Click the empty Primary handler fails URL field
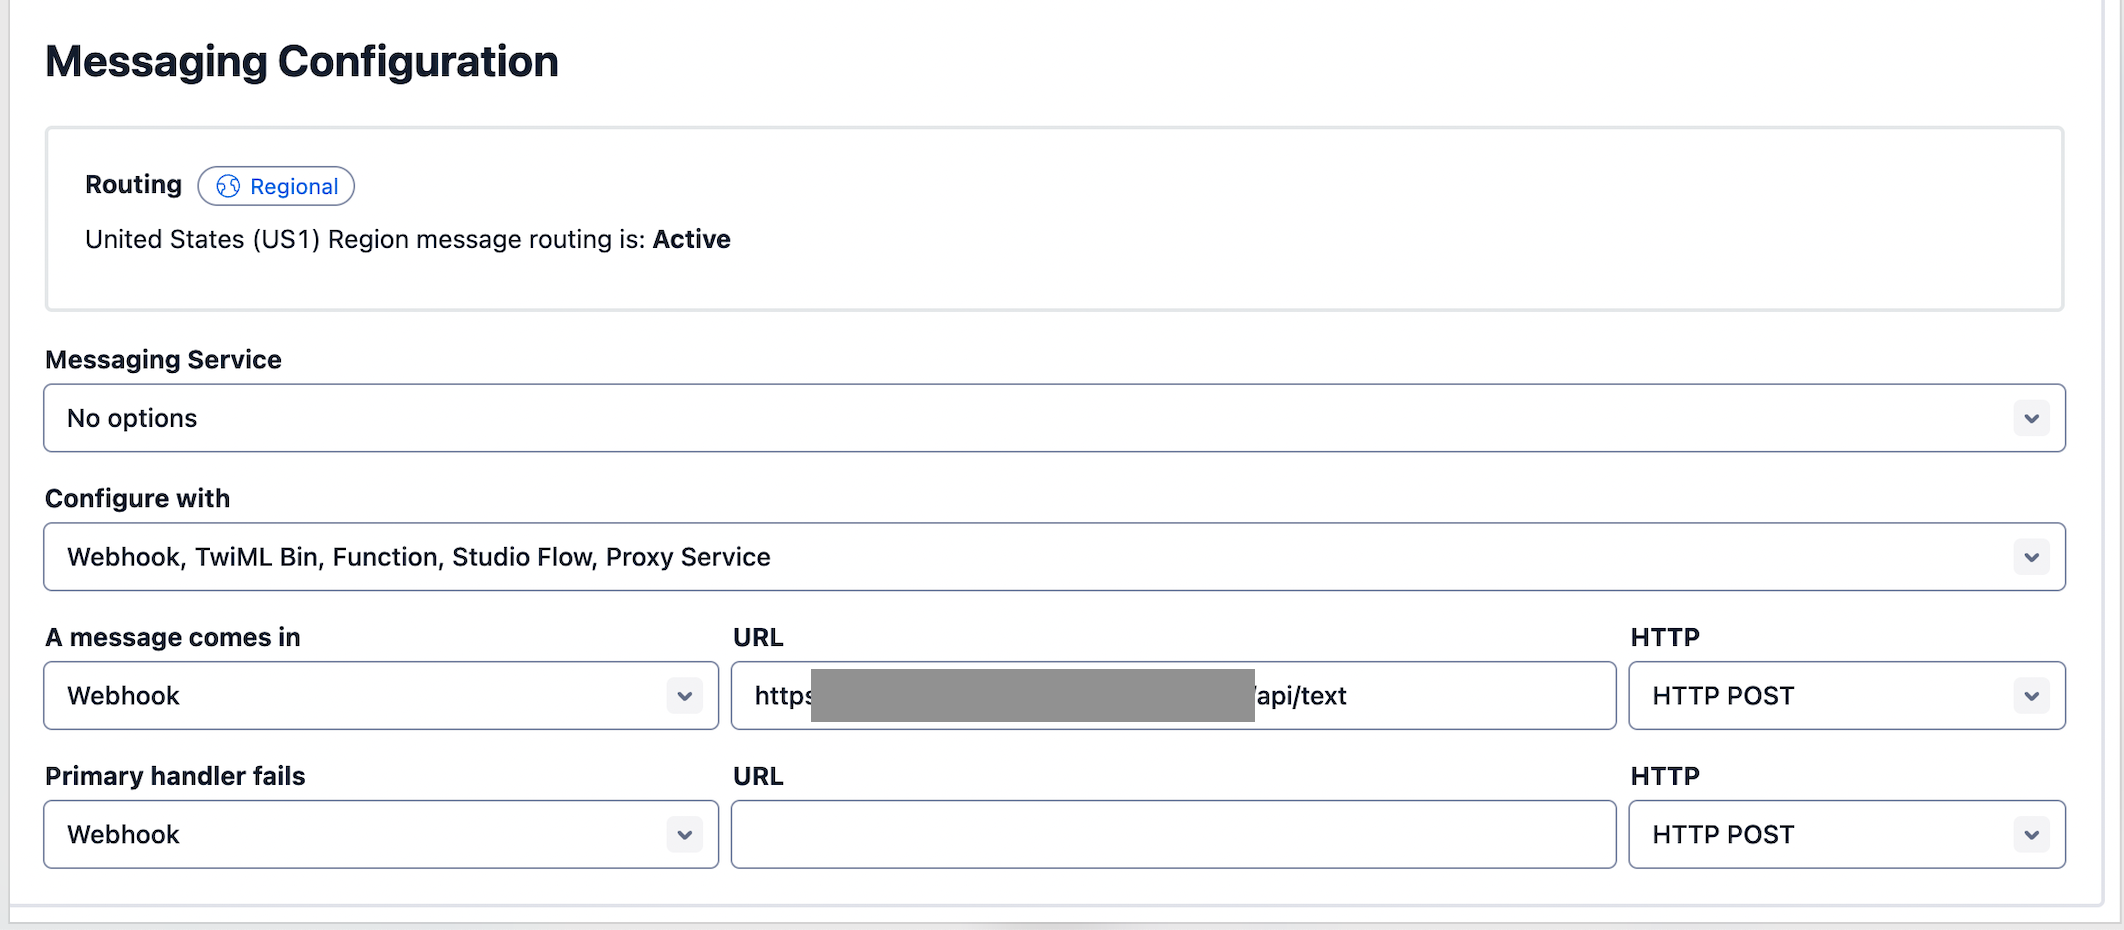The image size is (2124, 930). point(1173,835)
